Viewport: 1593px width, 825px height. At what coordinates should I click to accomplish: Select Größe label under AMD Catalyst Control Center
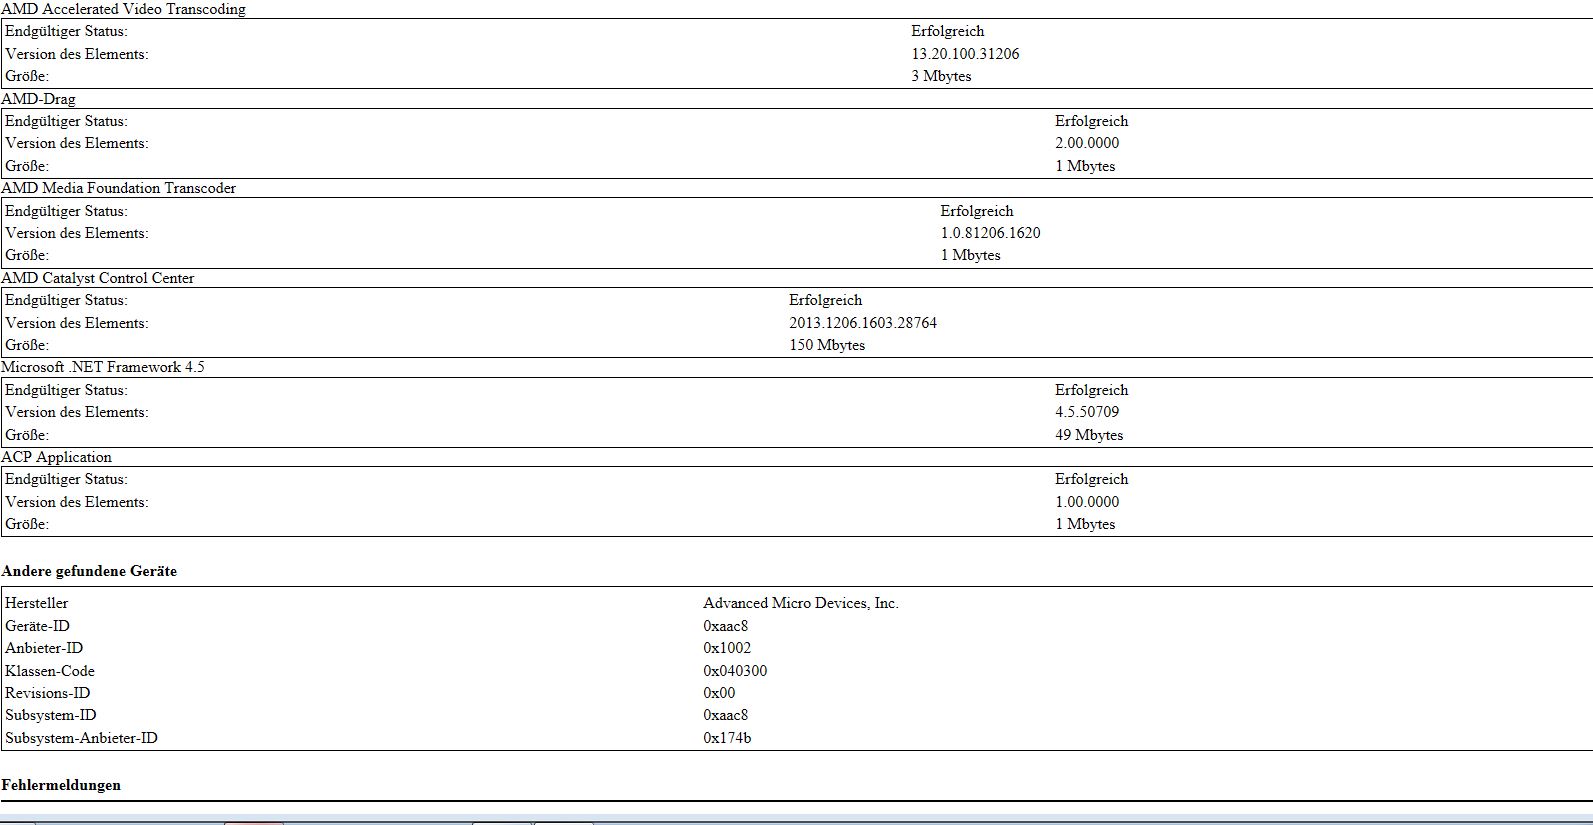coord(26,345)
